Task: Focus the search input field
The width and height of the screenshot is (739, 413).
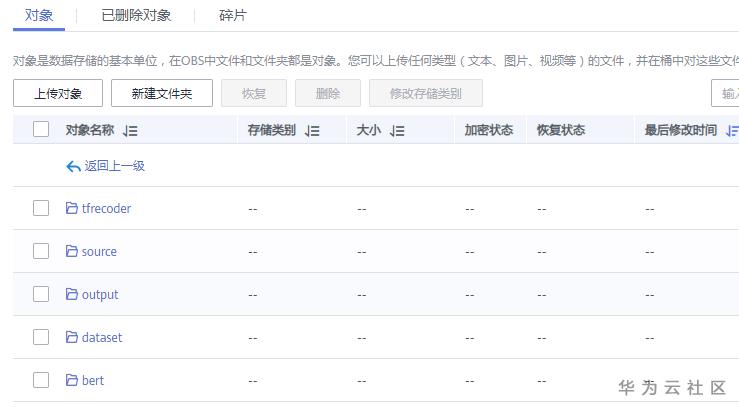Action: click(x=725, y=94)
